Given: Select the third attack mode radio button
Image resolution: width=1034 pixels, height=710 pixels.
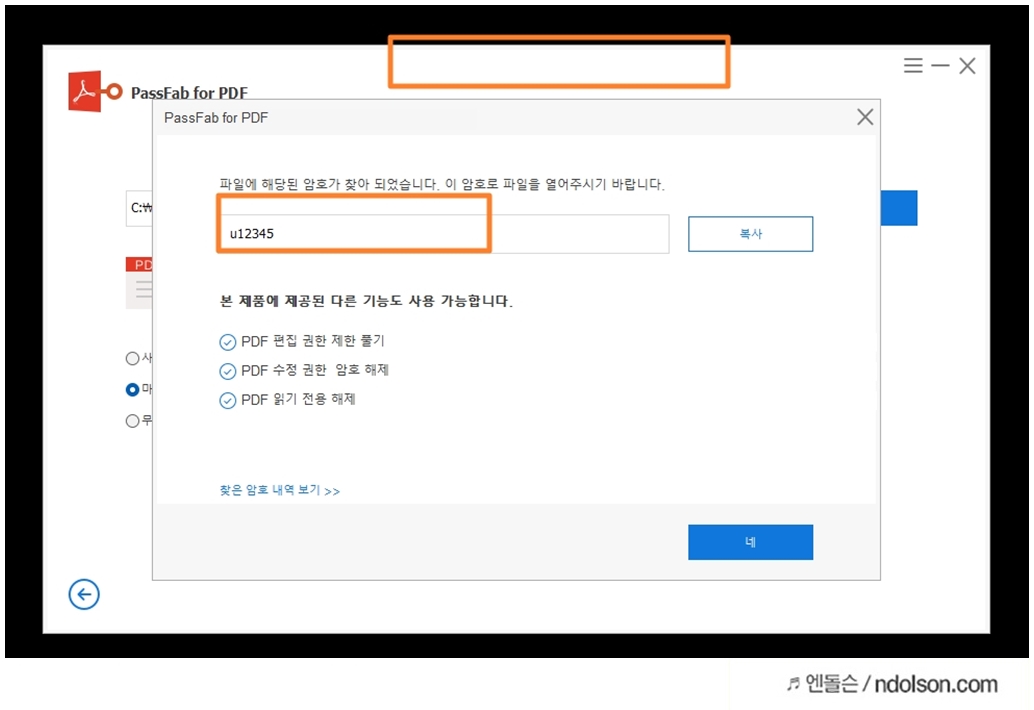Looking at the screenshot, I should coord(133,421).
